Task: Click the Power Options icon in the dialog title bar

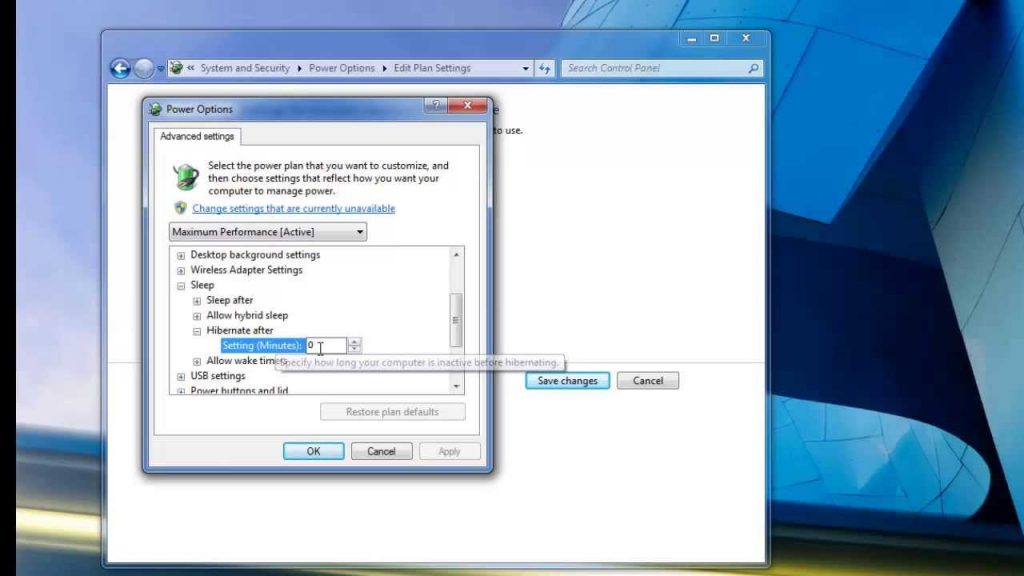Action: (x=155, y=108)
